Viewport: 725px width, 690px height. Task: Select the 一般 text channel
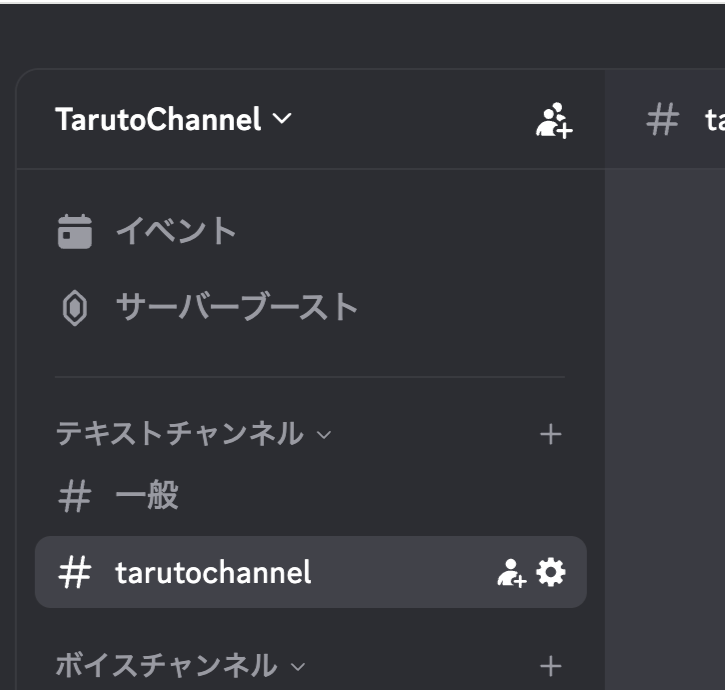pos(147,496)
